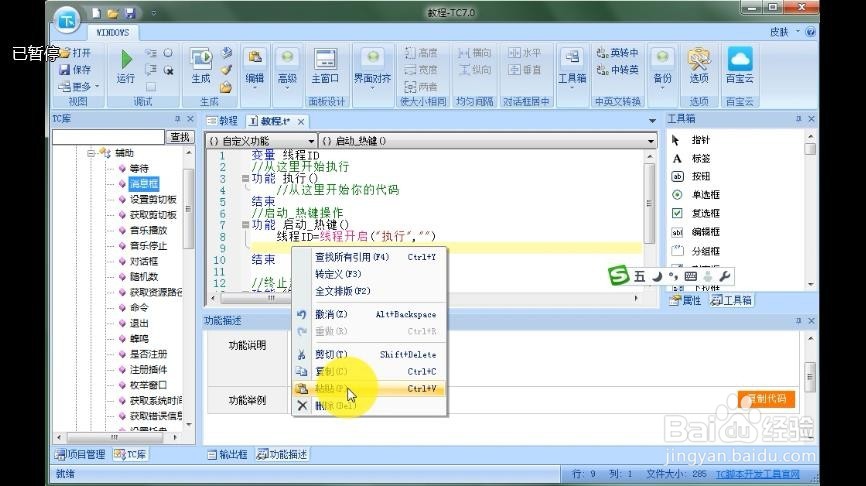
Task: Click the Help question mark icon
Action: click(810, 32)
